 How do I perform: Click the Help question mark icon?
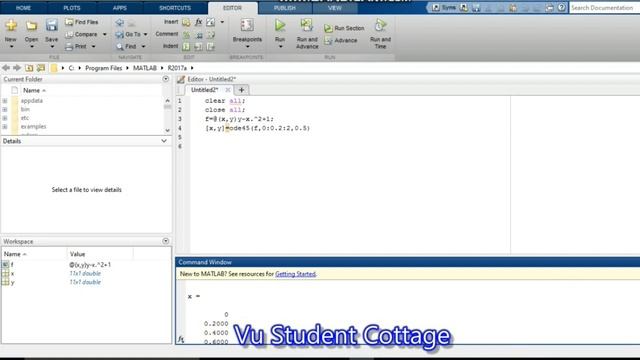coord(562,7)
